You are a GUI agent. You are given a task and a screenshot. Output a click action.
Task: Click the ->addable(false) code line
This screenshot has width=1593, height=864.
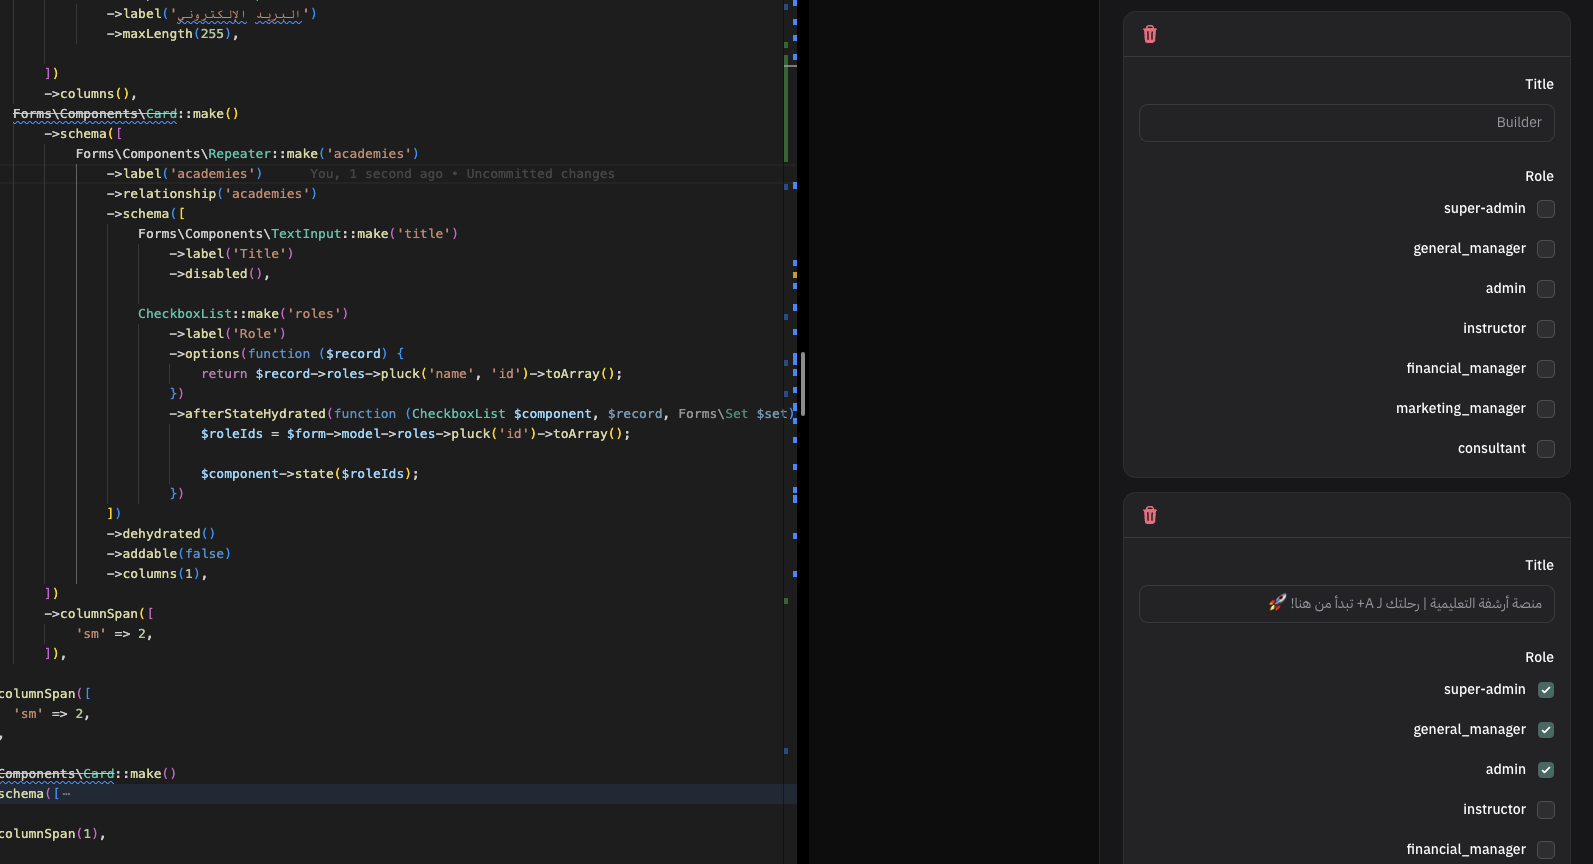169,554
